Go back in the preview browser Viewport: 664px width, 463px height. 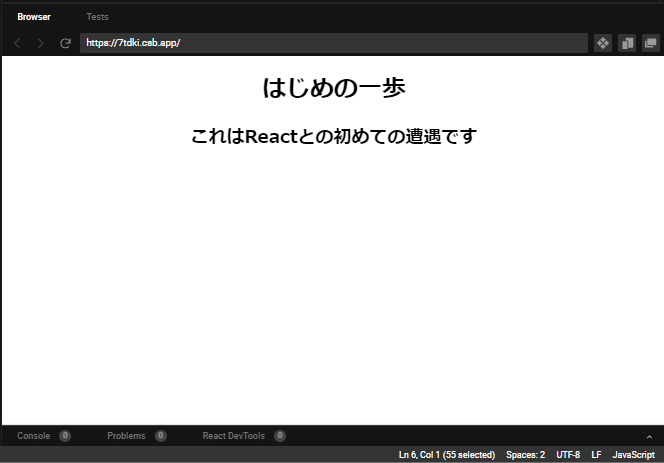click(17, 43)
